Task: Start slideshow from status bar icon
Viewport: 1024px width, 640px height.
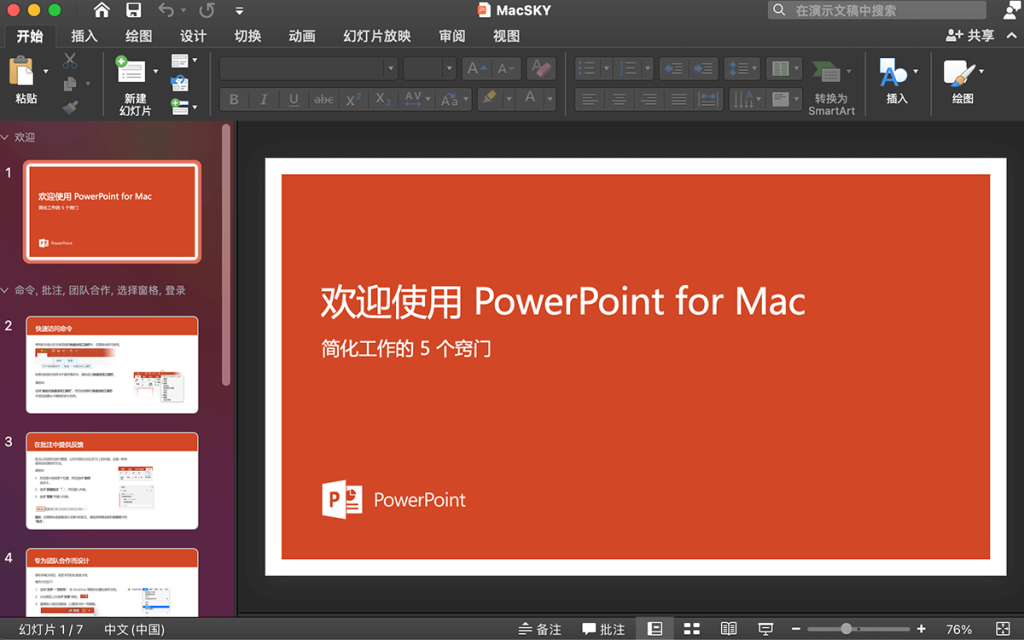Action: (x=765, y=629)
